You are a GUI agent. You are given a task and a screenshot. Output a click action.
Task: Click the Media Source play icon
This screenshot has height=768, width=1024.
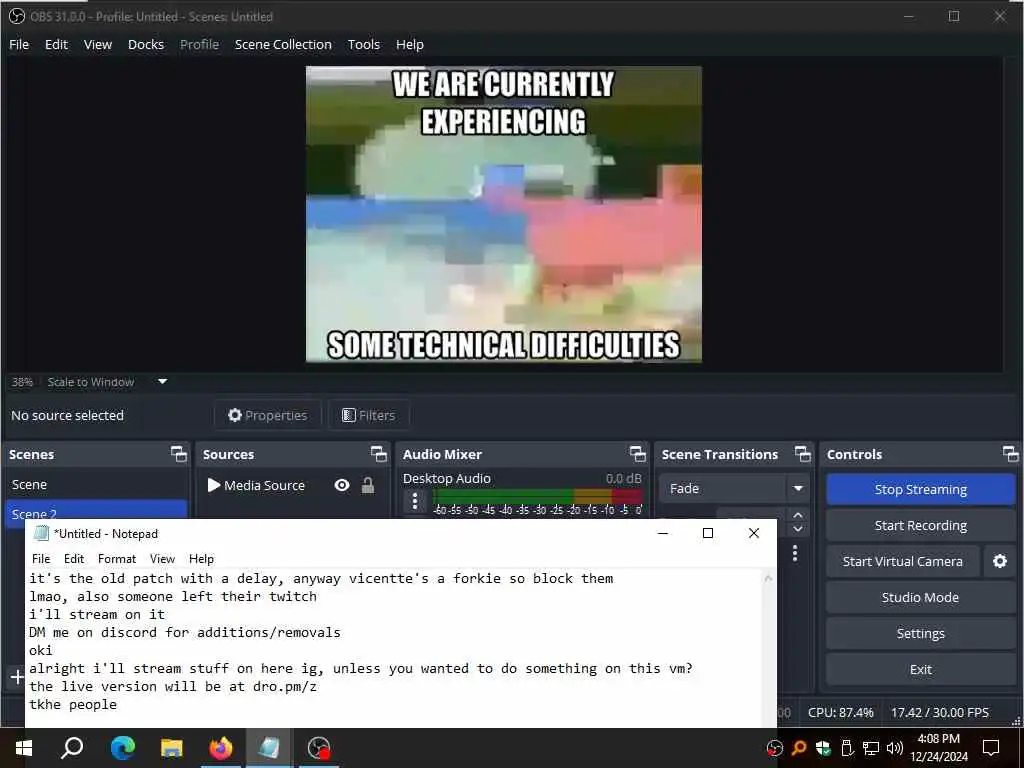pos(214,485)
